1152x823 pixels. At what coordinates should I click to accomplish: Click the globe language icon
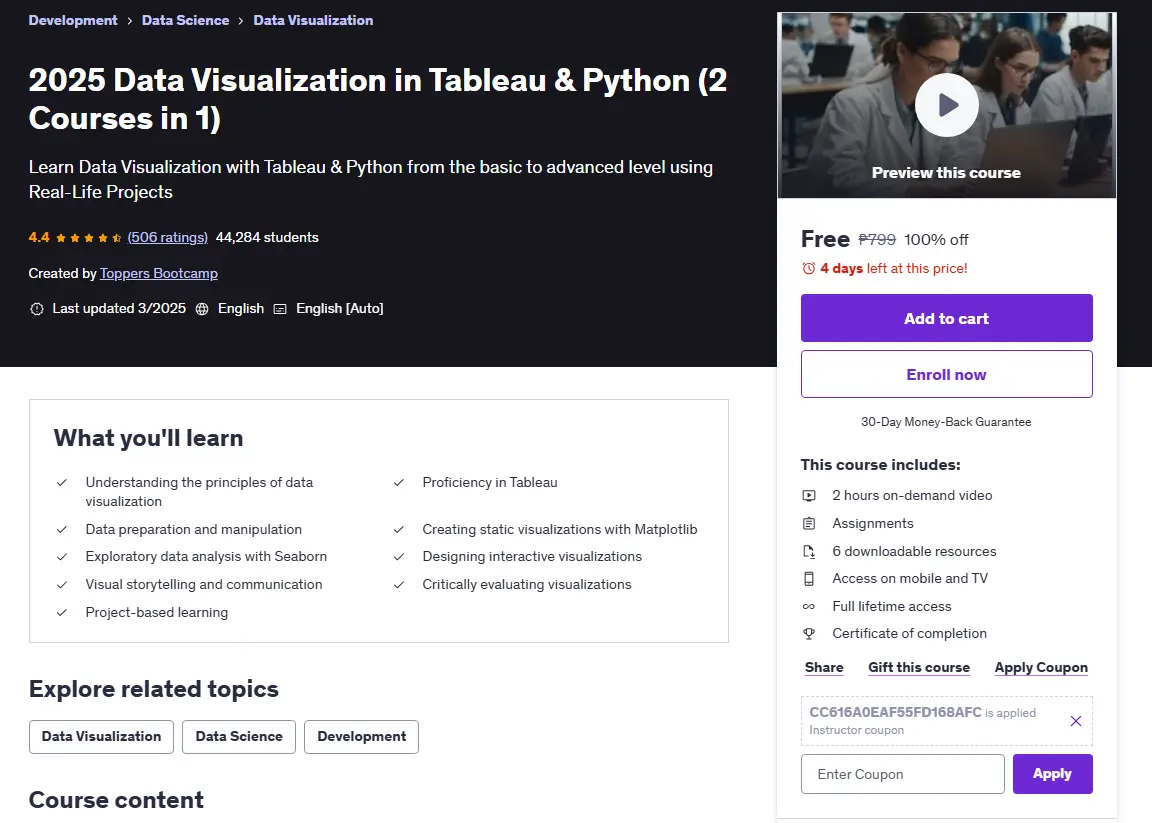point(202,309)
